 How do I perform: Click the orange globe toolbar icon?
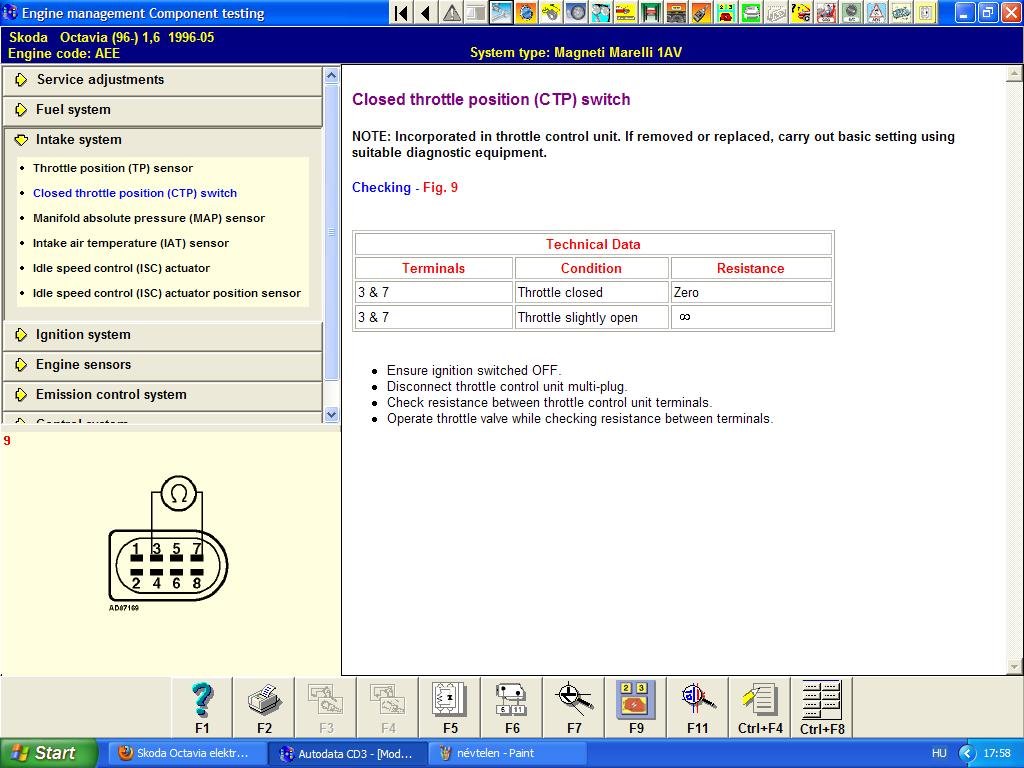526,12
